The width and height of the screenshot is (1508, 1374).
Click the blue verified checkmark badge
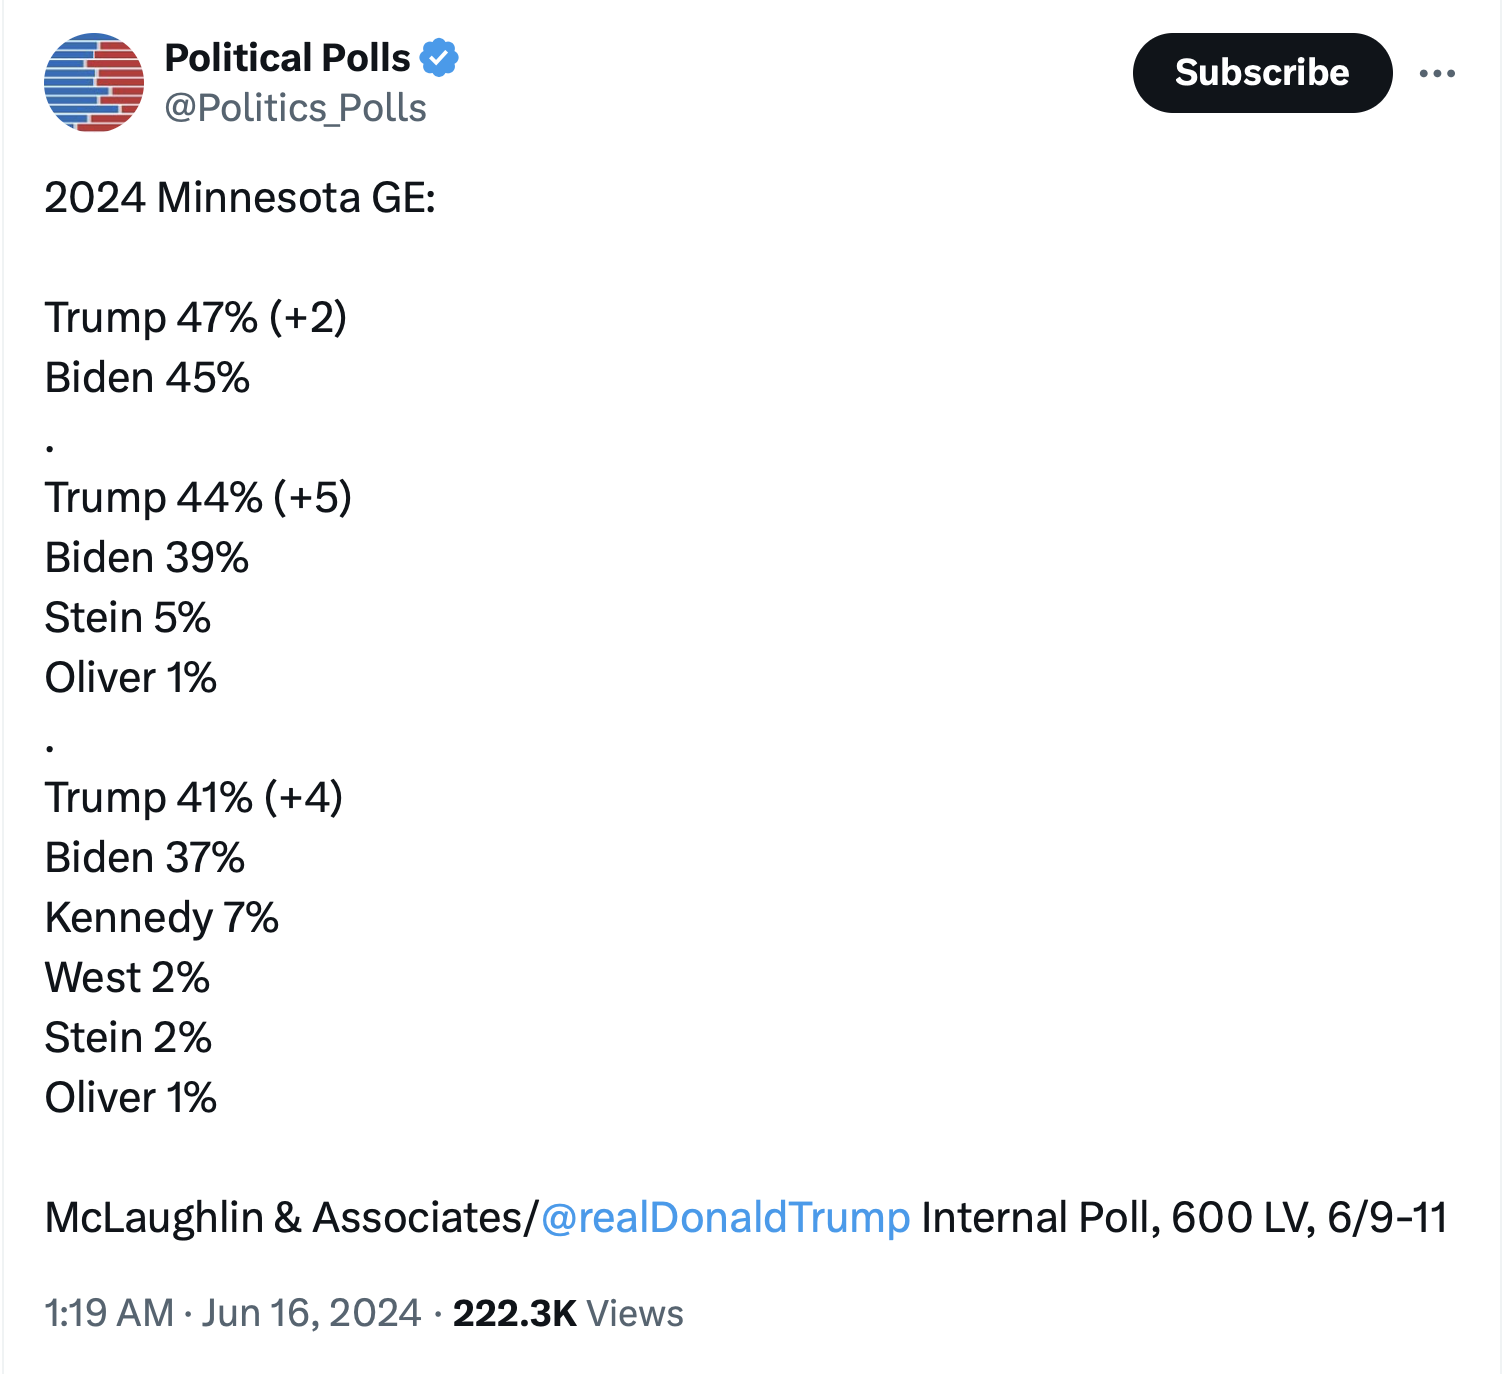click(x=439, y=58)
